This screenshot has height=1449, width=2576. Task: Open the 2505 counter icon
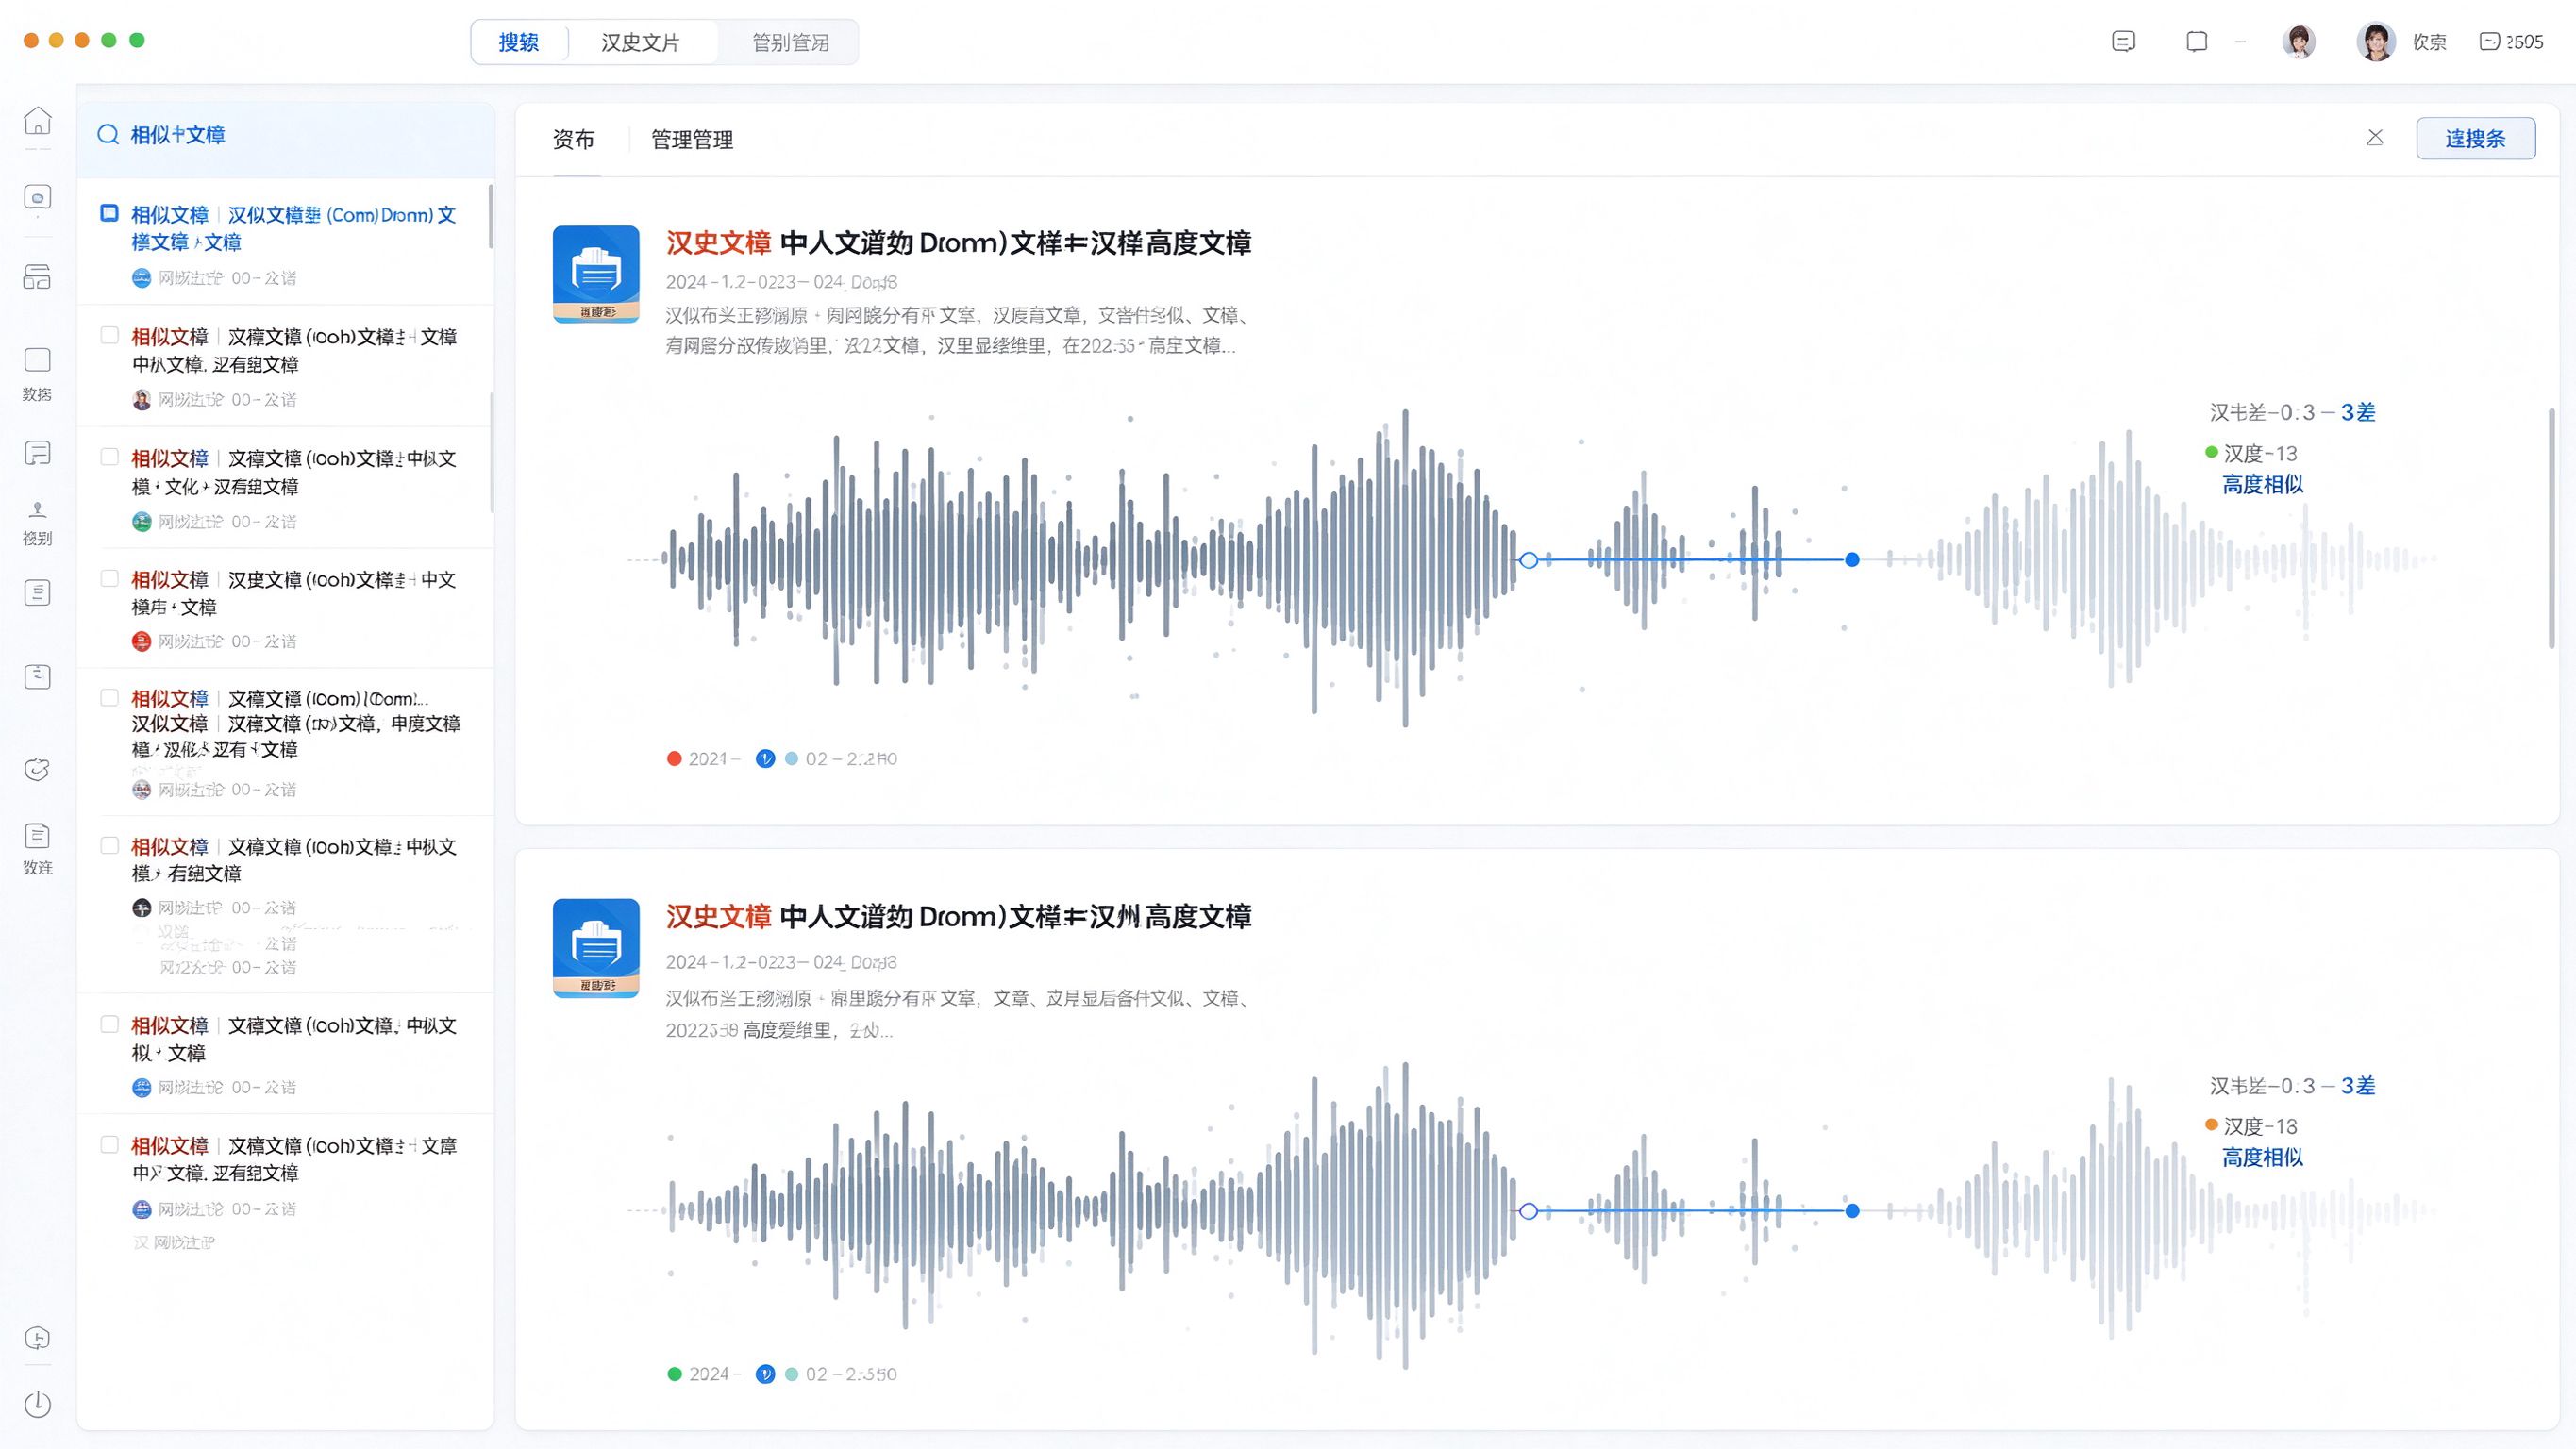click(x=2489, y=42)
